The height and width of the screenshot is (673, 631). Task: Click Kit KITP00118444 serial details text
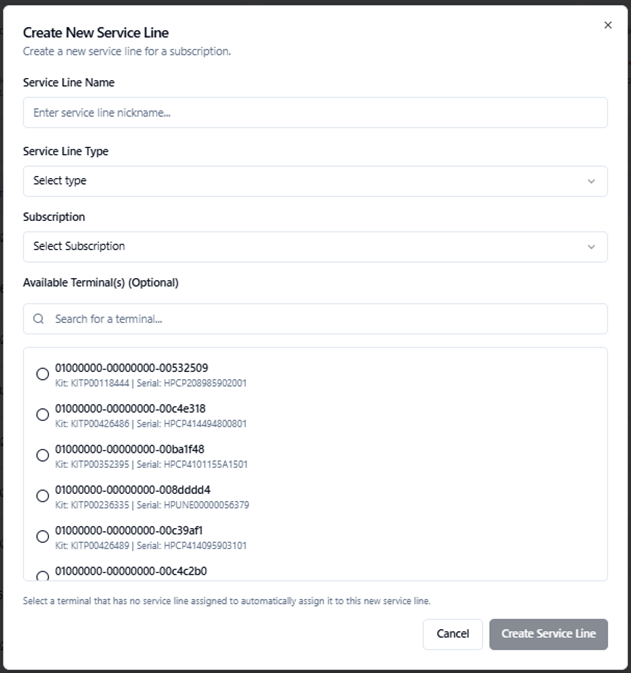click(x=151, y=383)
